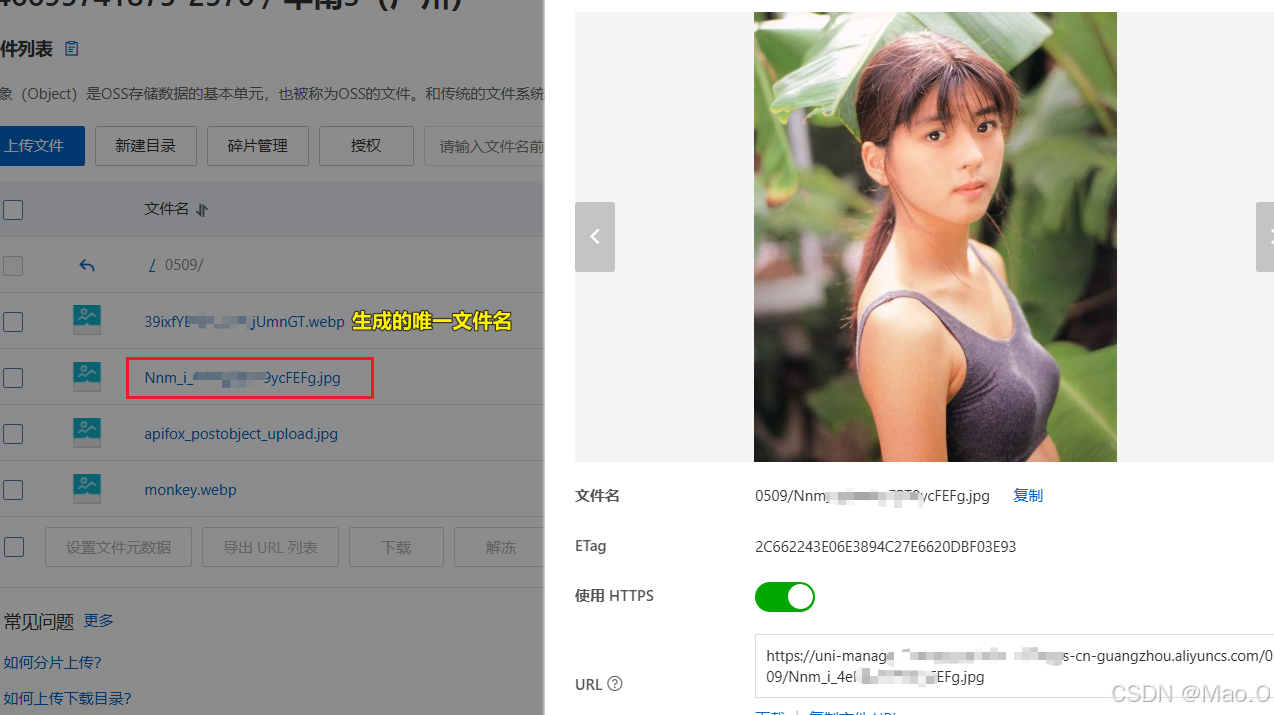1274x715 pixels.
Task: Click the 新建目录 button
Action: coord(146,146)
